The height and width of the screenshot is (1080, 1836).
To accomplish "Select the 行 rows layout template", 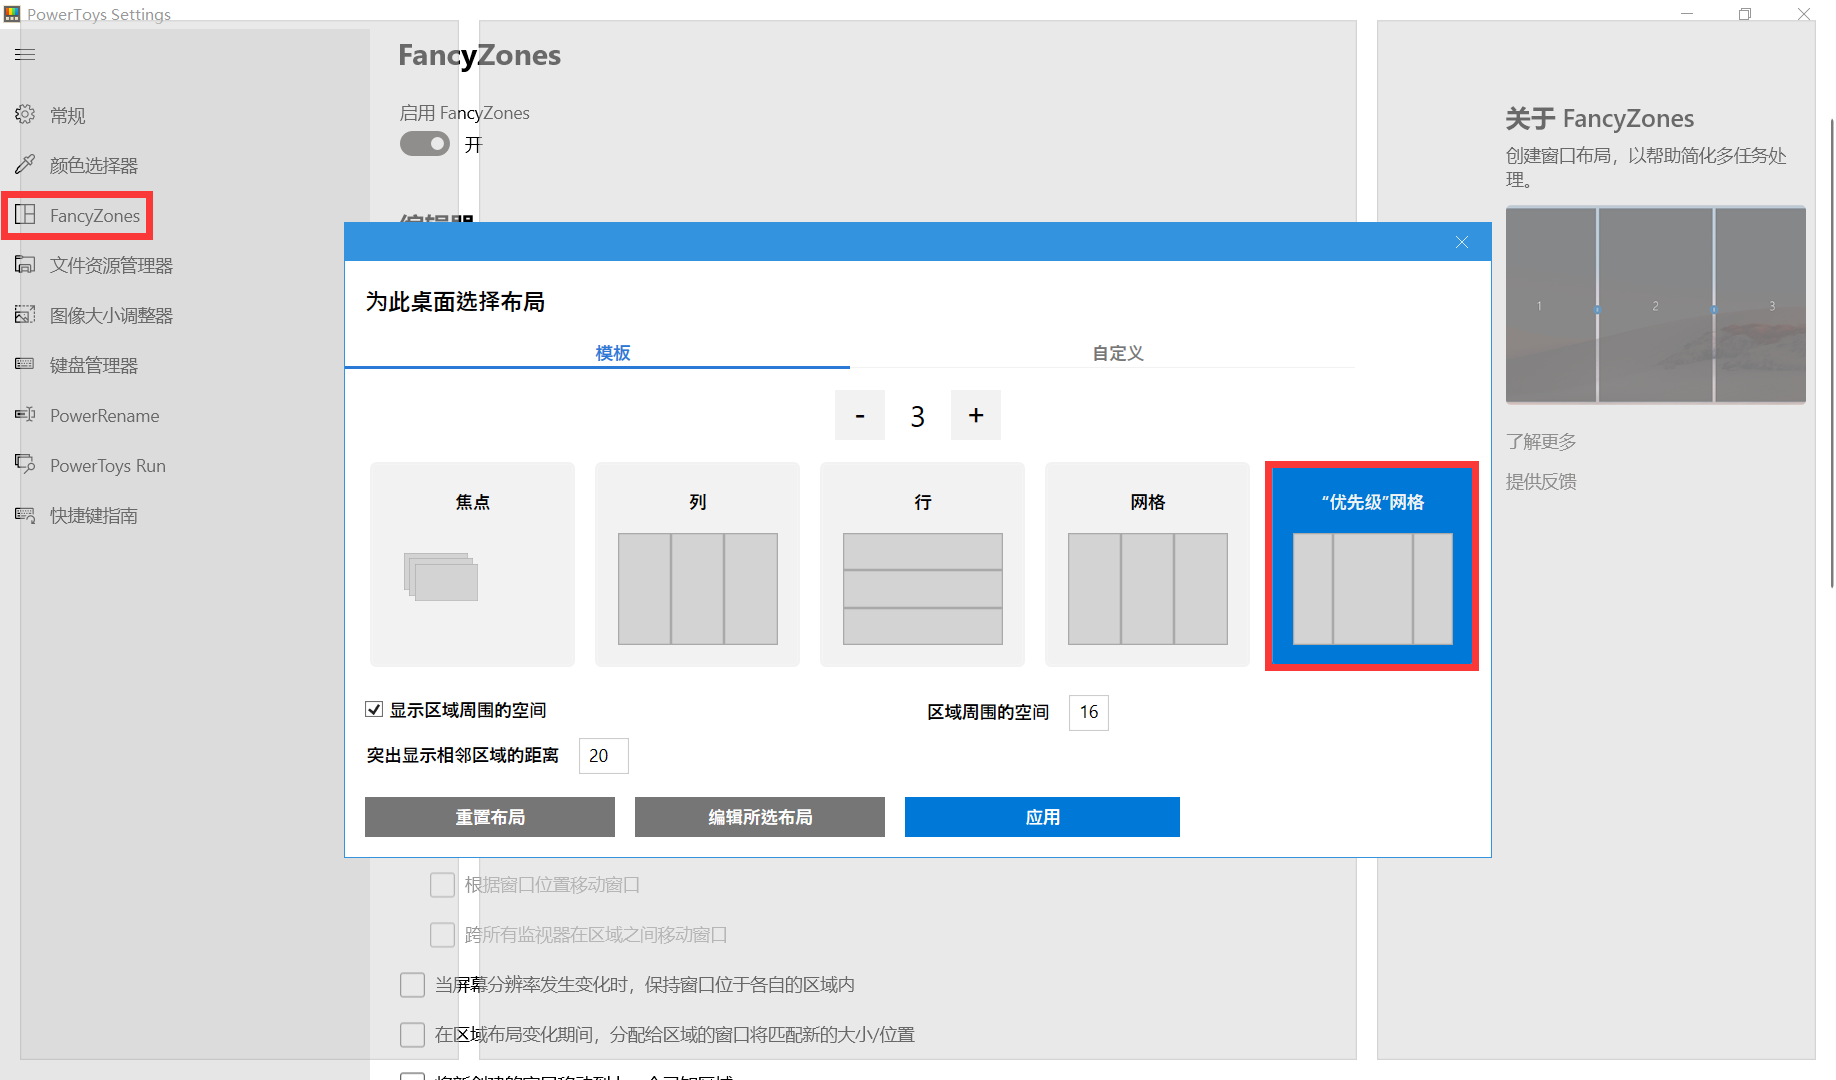I will (x=922, y=564).
